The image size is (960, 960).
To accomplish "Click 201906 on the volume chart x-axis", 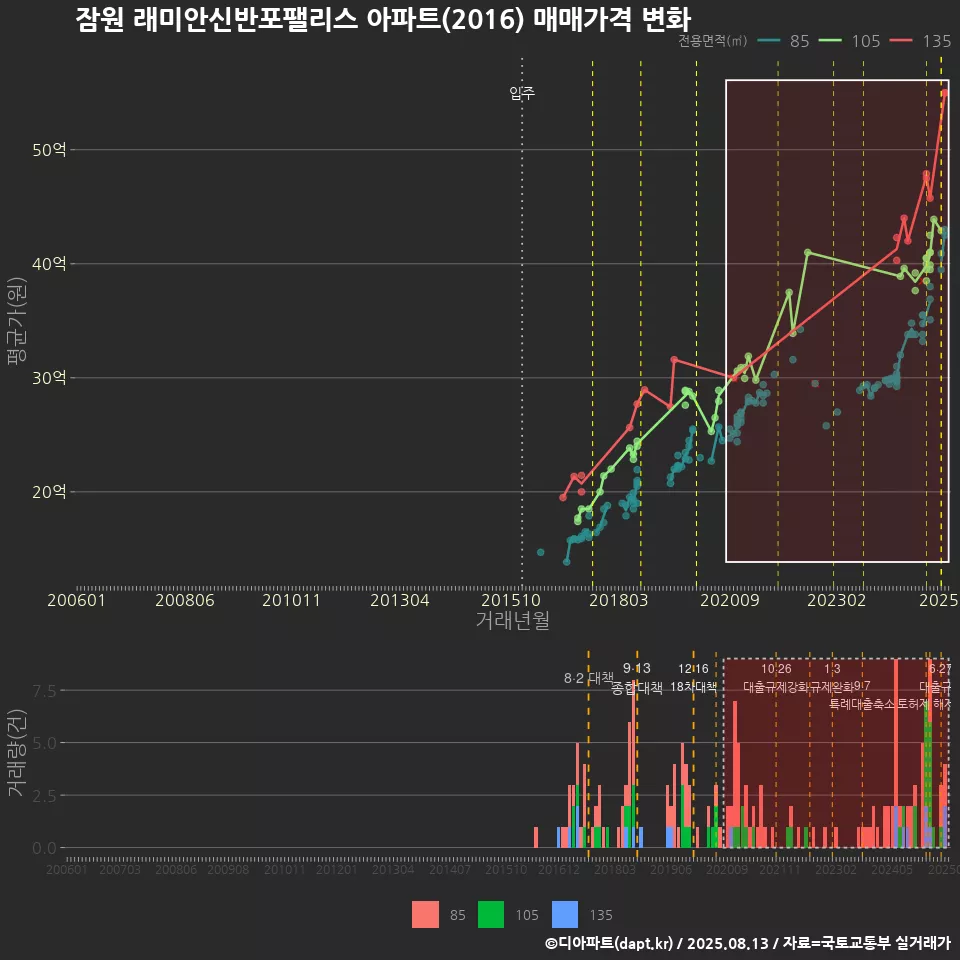I will tap(671, 869).
